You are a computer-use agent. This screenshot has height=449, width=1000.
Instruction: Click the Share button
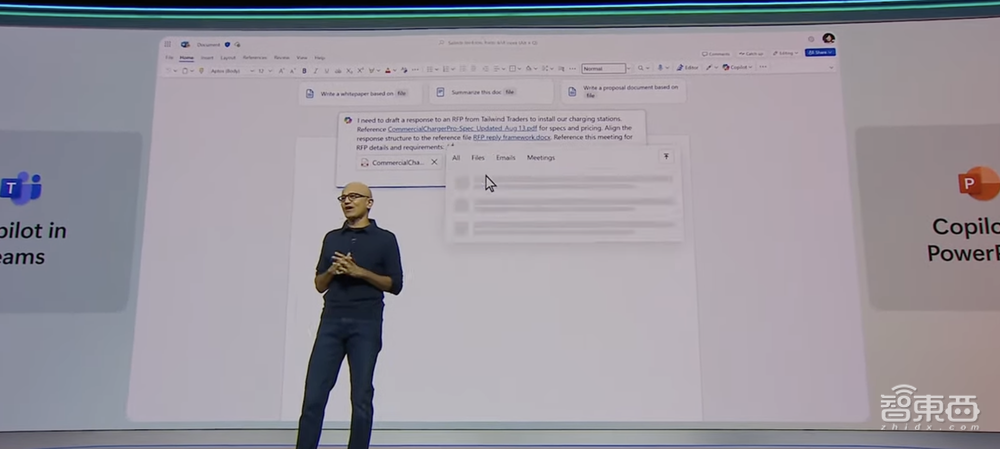pyautogui.click(x=819, y=52)
